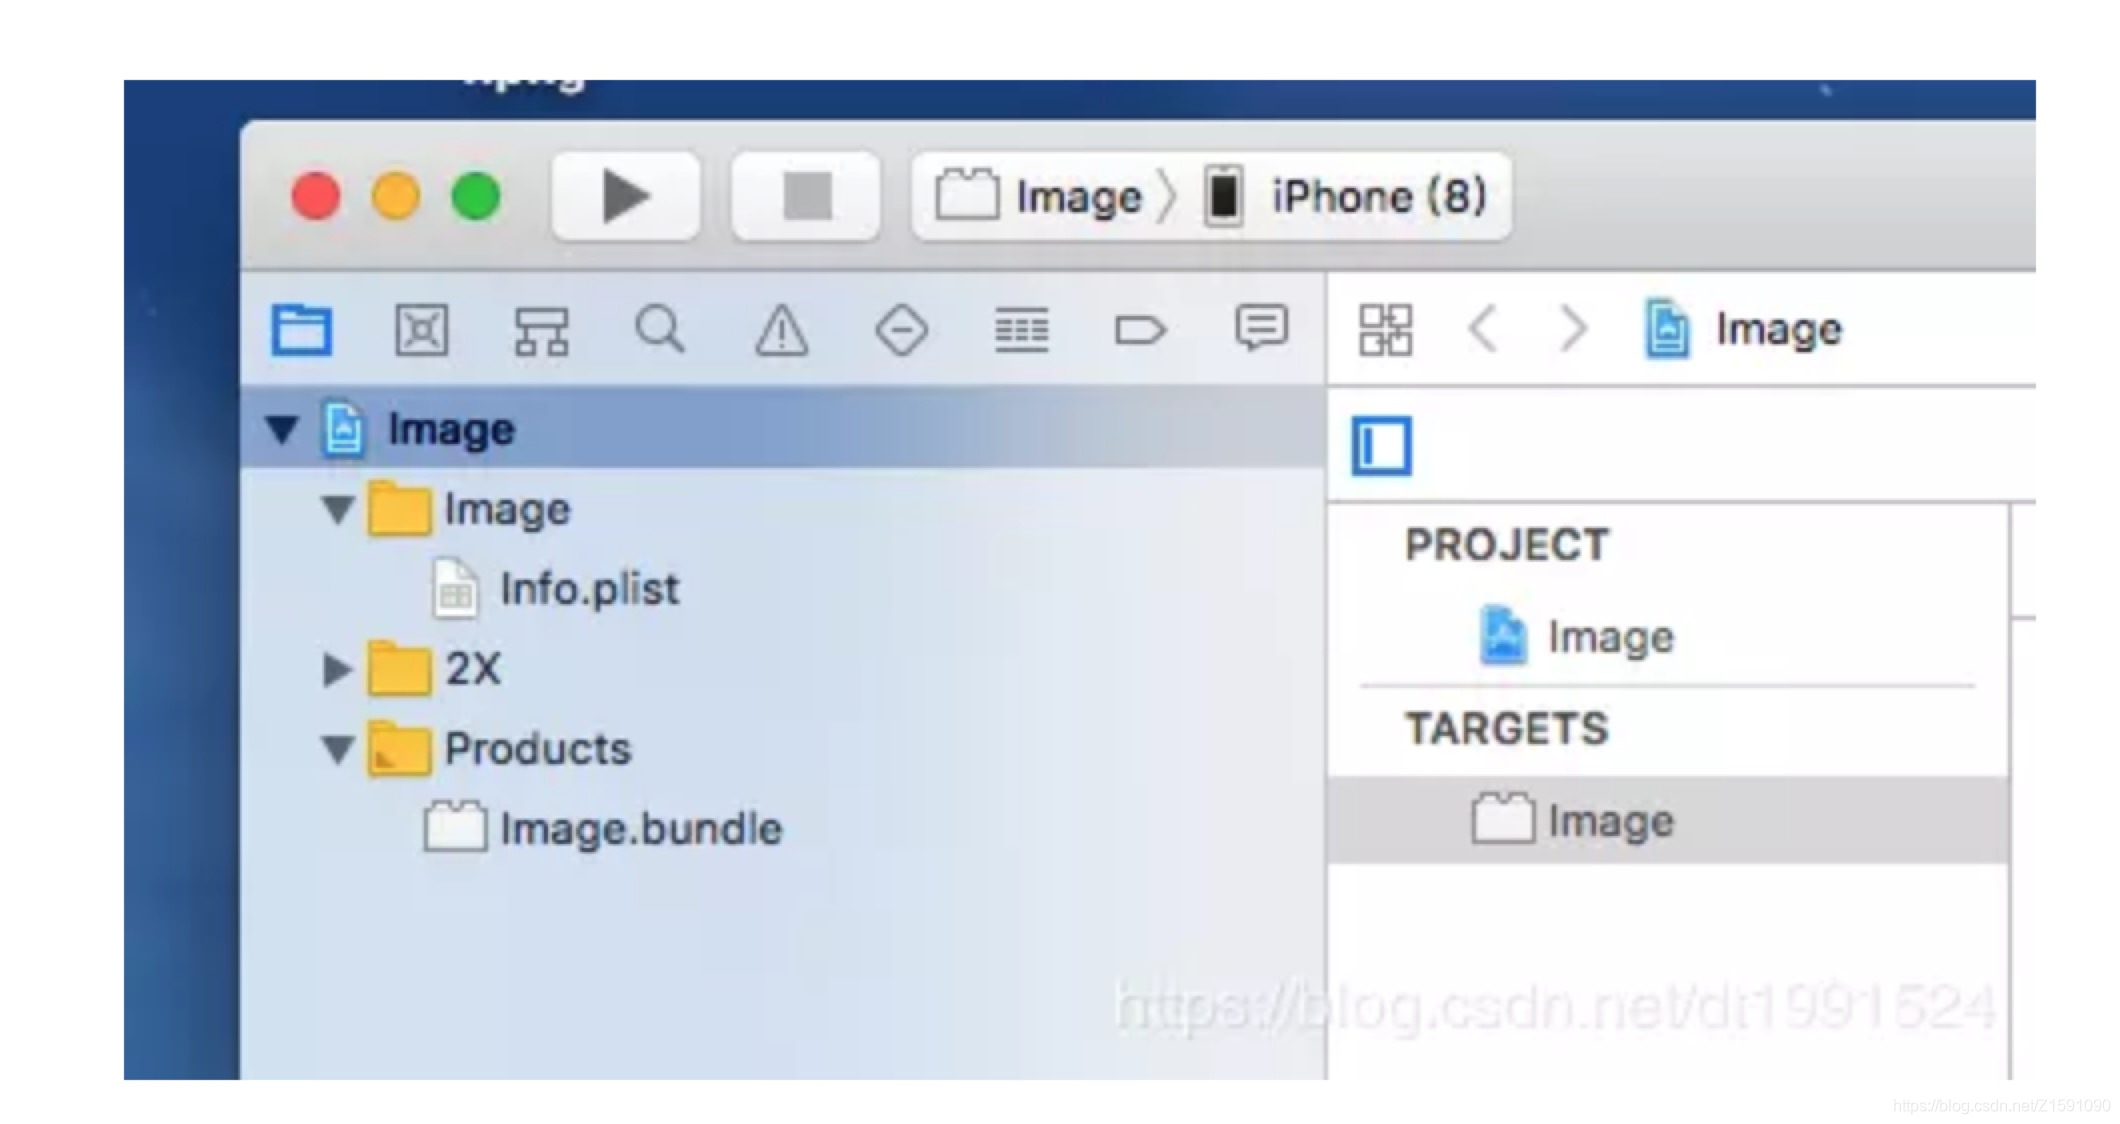Open the Find navigator magnifier icon
The width and height of the screenshot is (2120, 1124).
pos(660,329)
